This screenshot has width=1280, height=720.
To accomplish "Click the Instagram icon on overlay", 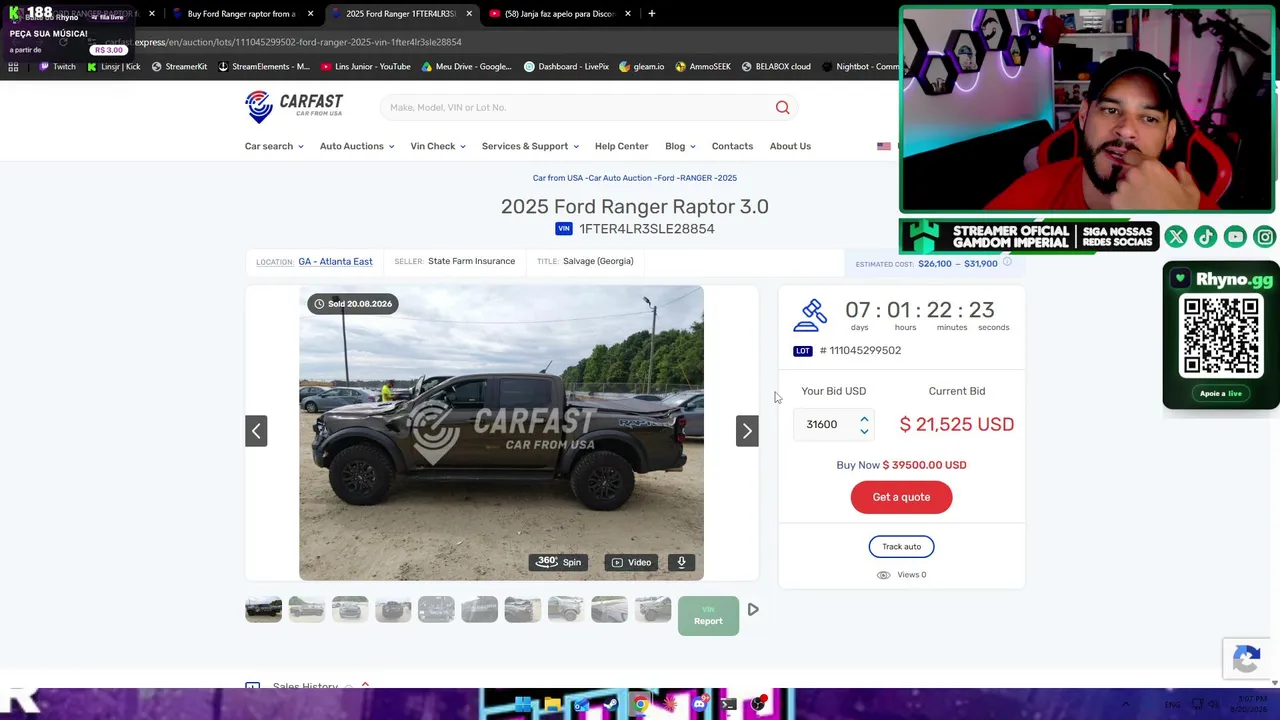I will click(x=1265, y=237).
